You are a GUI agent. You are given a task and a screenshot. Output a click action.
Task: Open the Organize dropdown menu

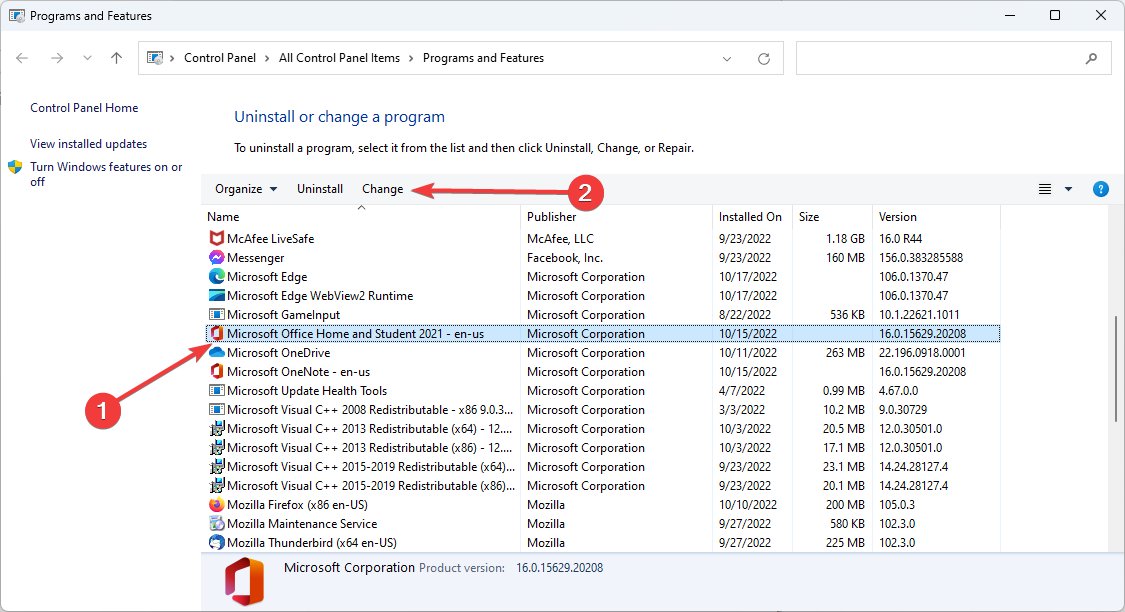click(x=245, y=188)
